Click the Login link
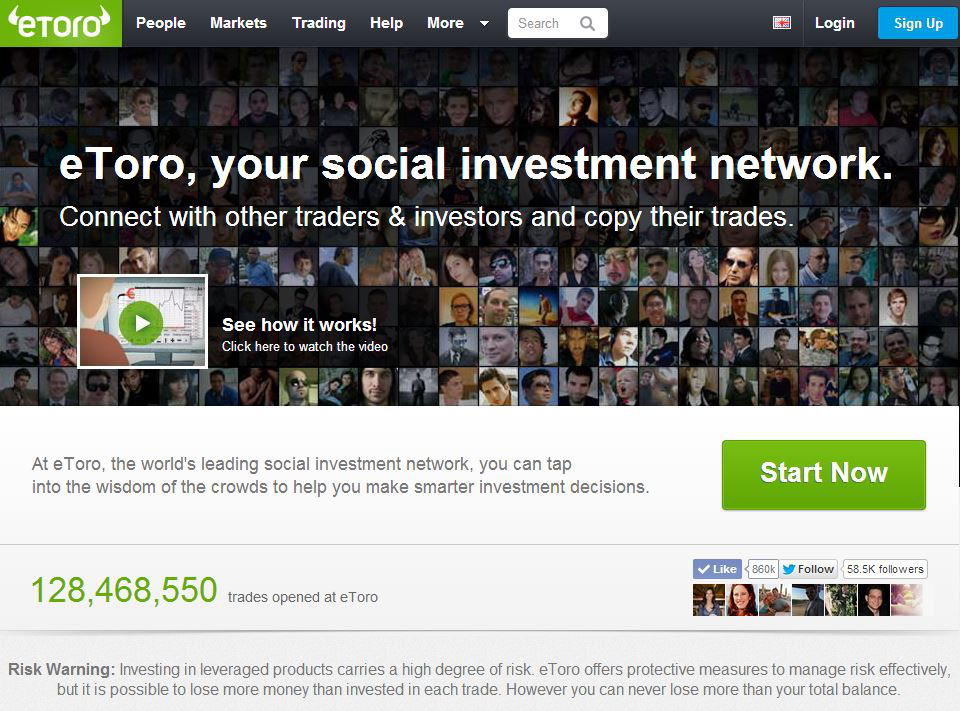The width and height of the screenshot is (960, 711). 834,23
